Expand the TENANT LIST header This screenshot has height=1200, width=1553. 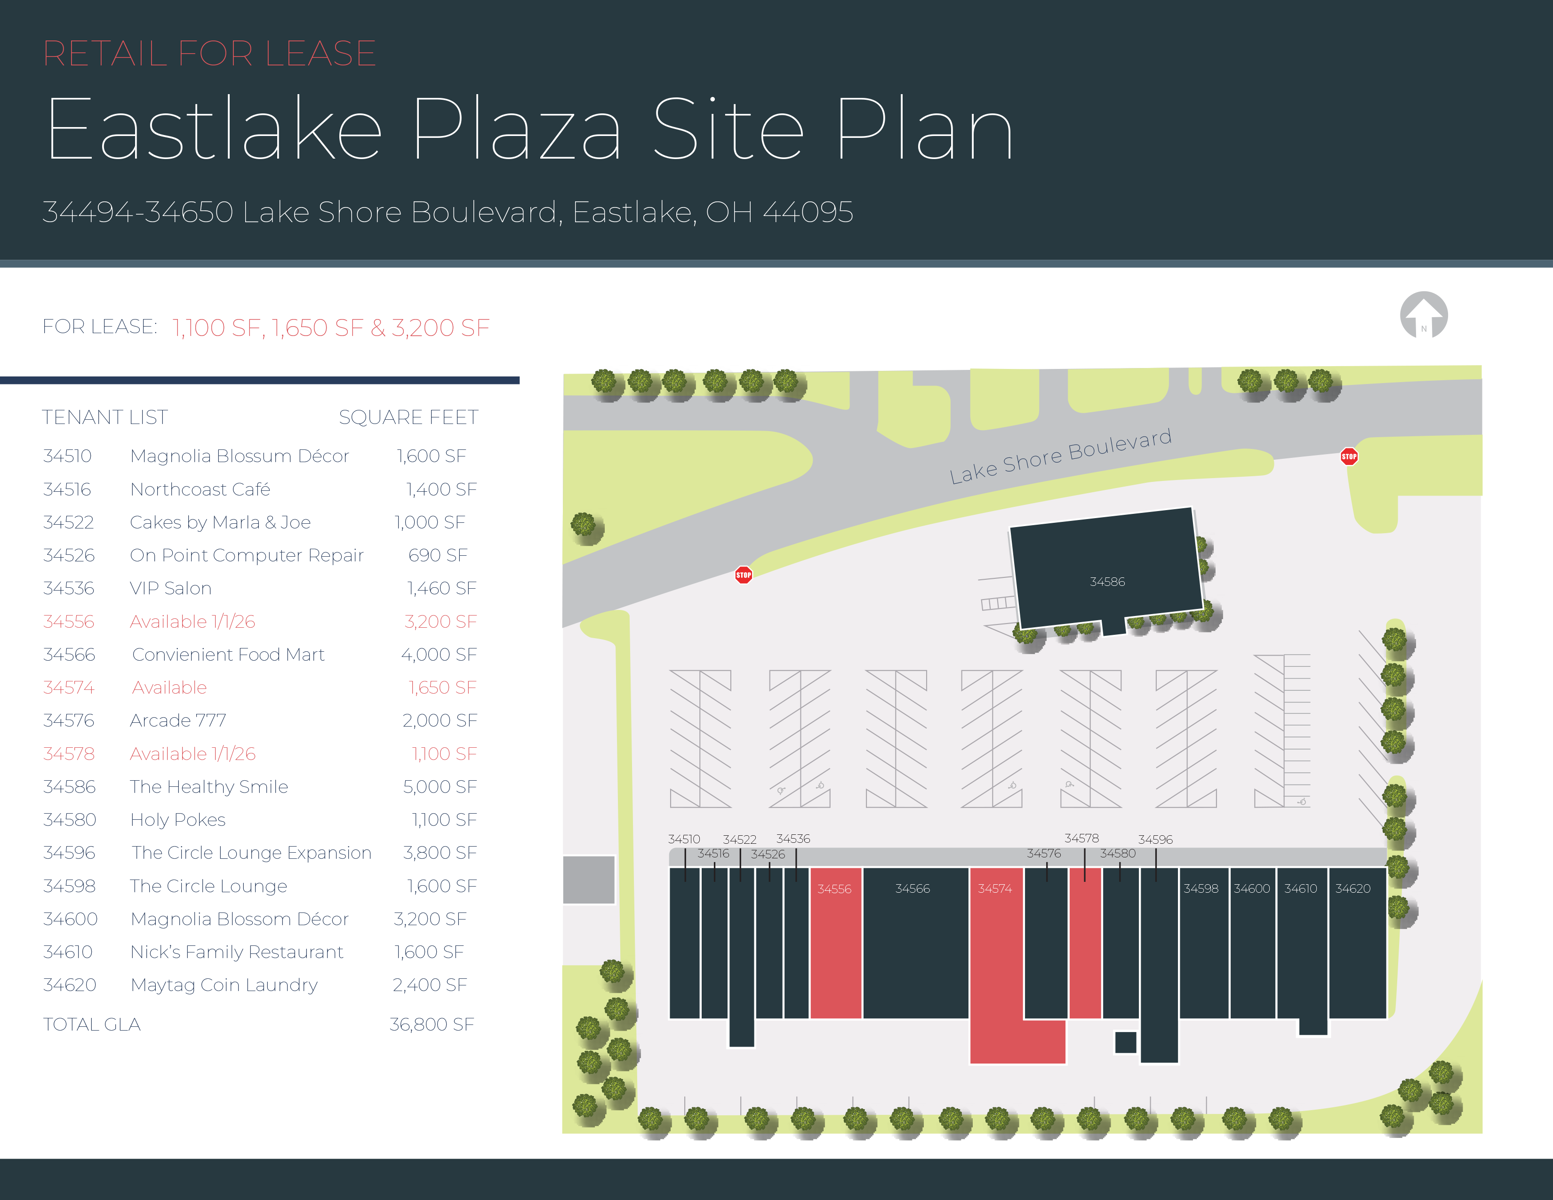104,417
